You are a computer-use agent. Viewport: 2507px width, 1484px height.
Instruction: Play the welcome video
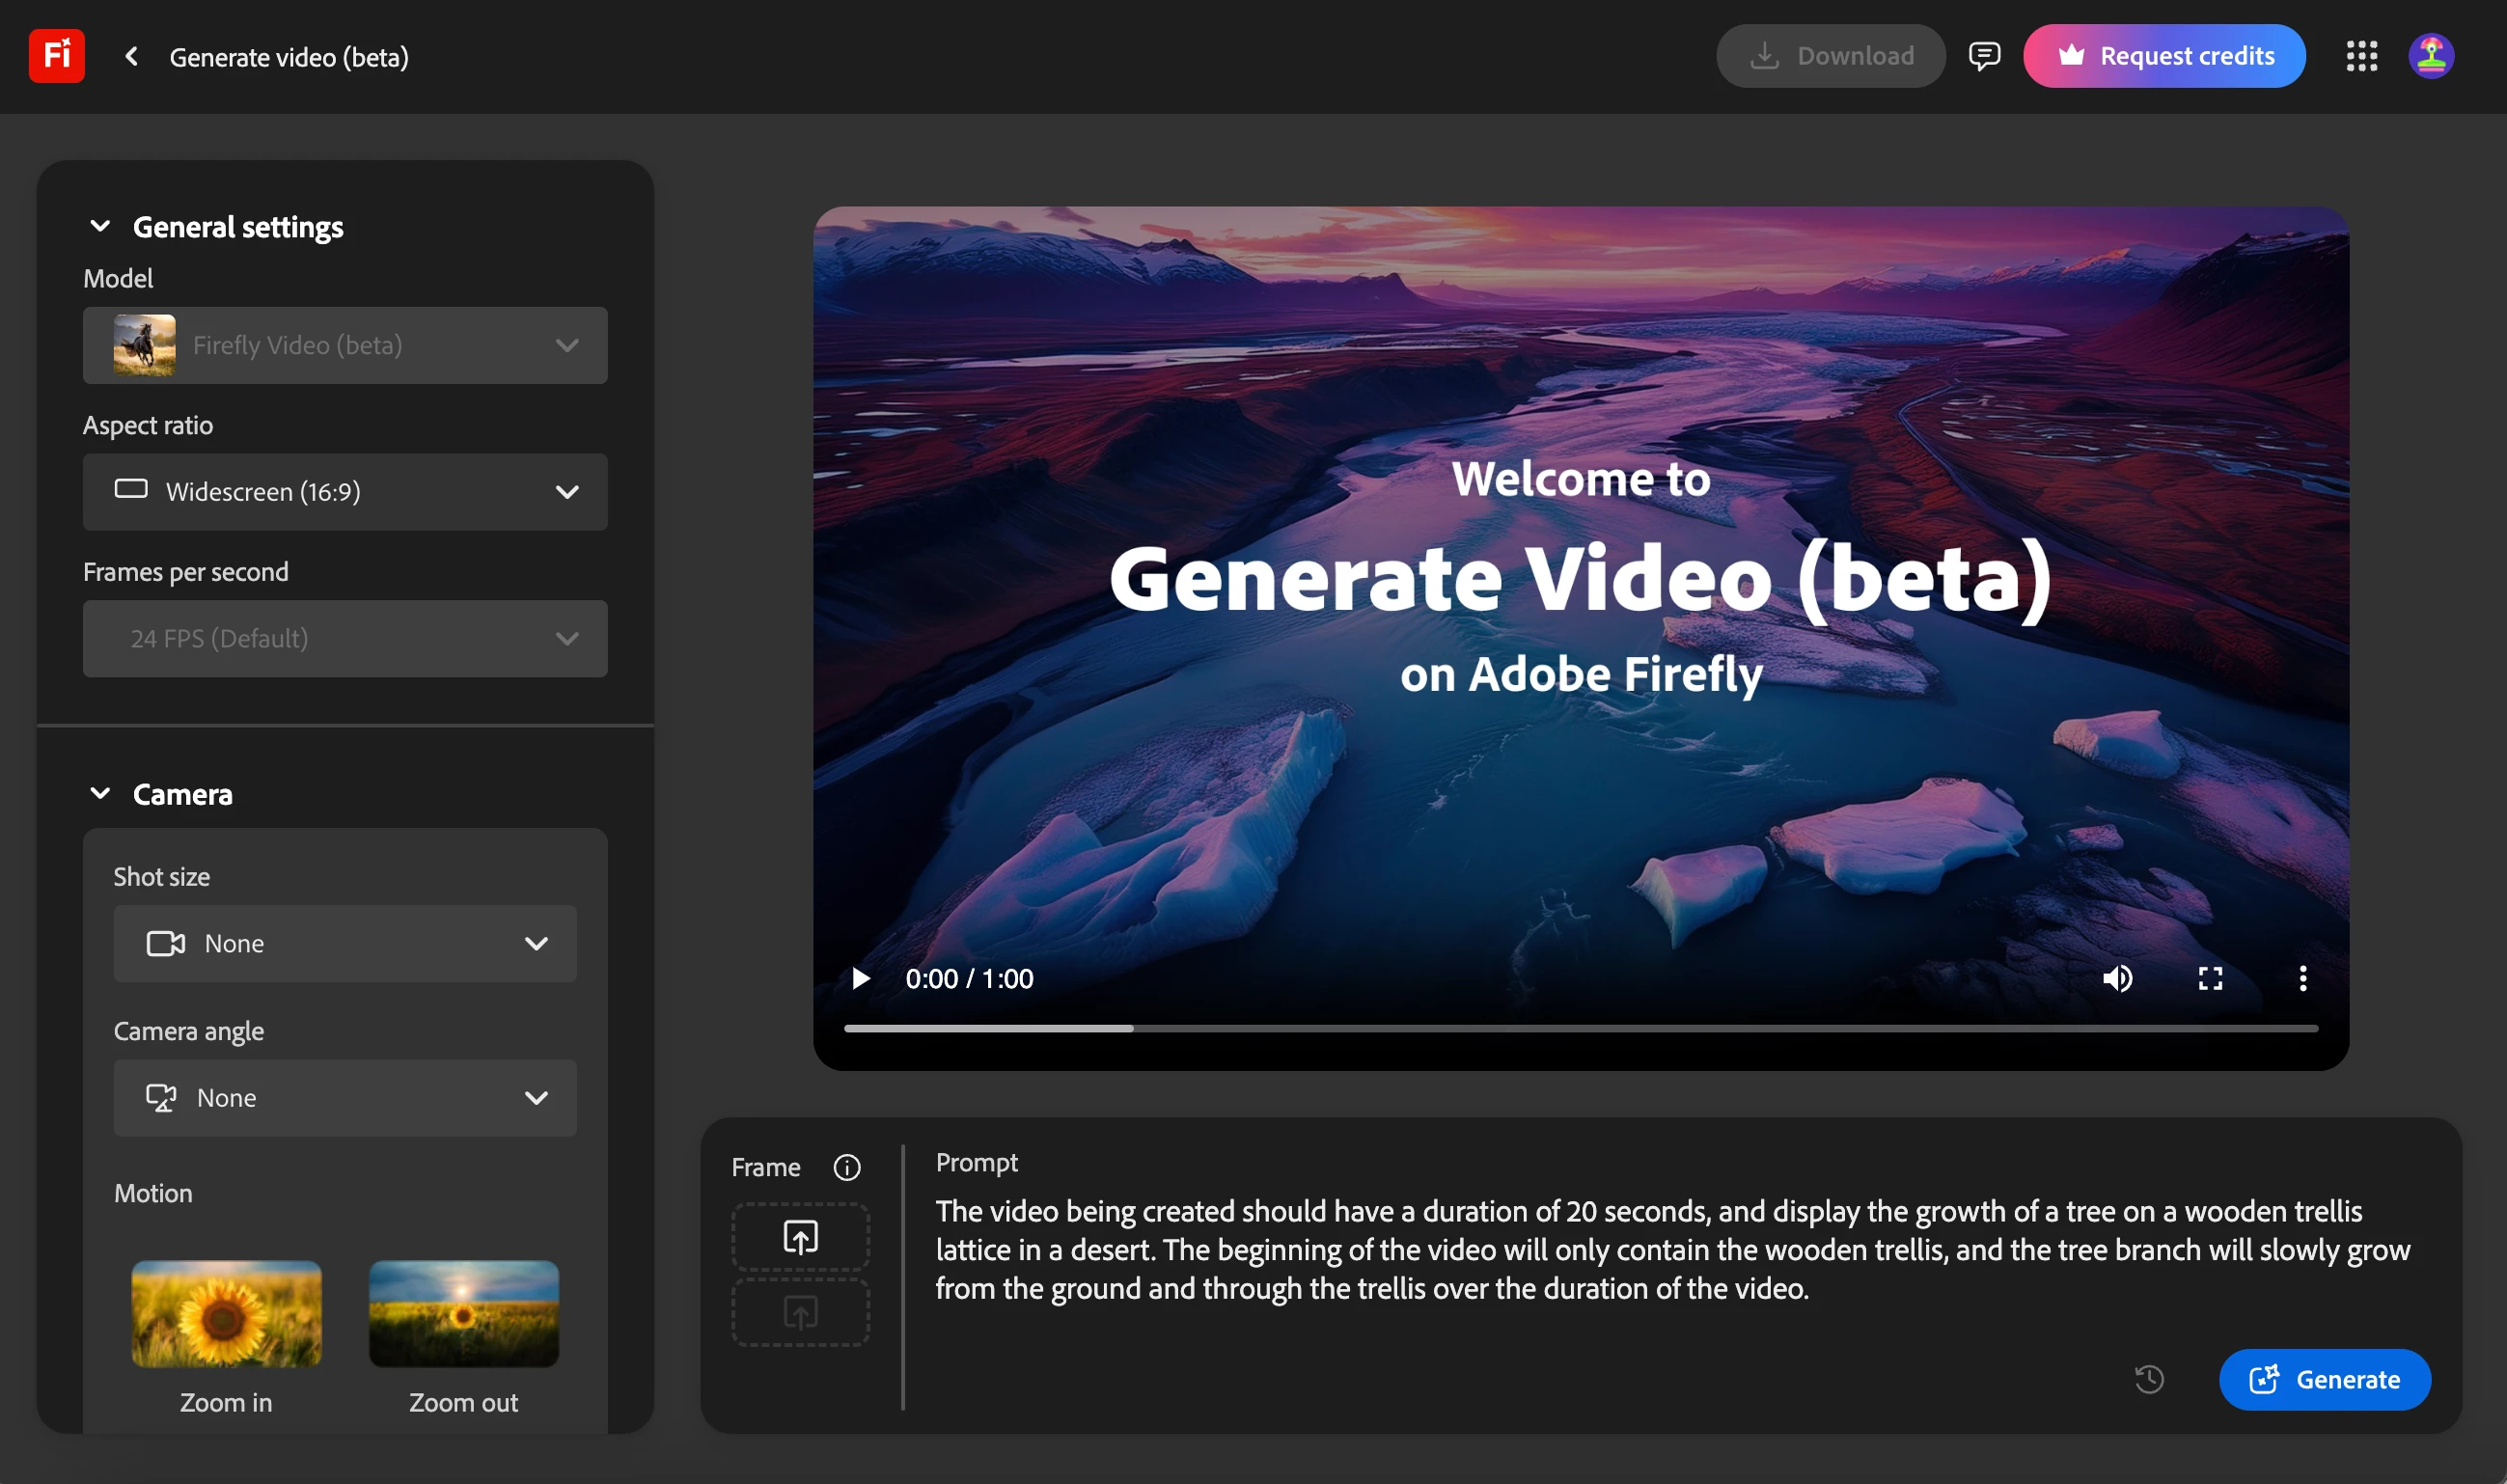click(x=860, y=978)
